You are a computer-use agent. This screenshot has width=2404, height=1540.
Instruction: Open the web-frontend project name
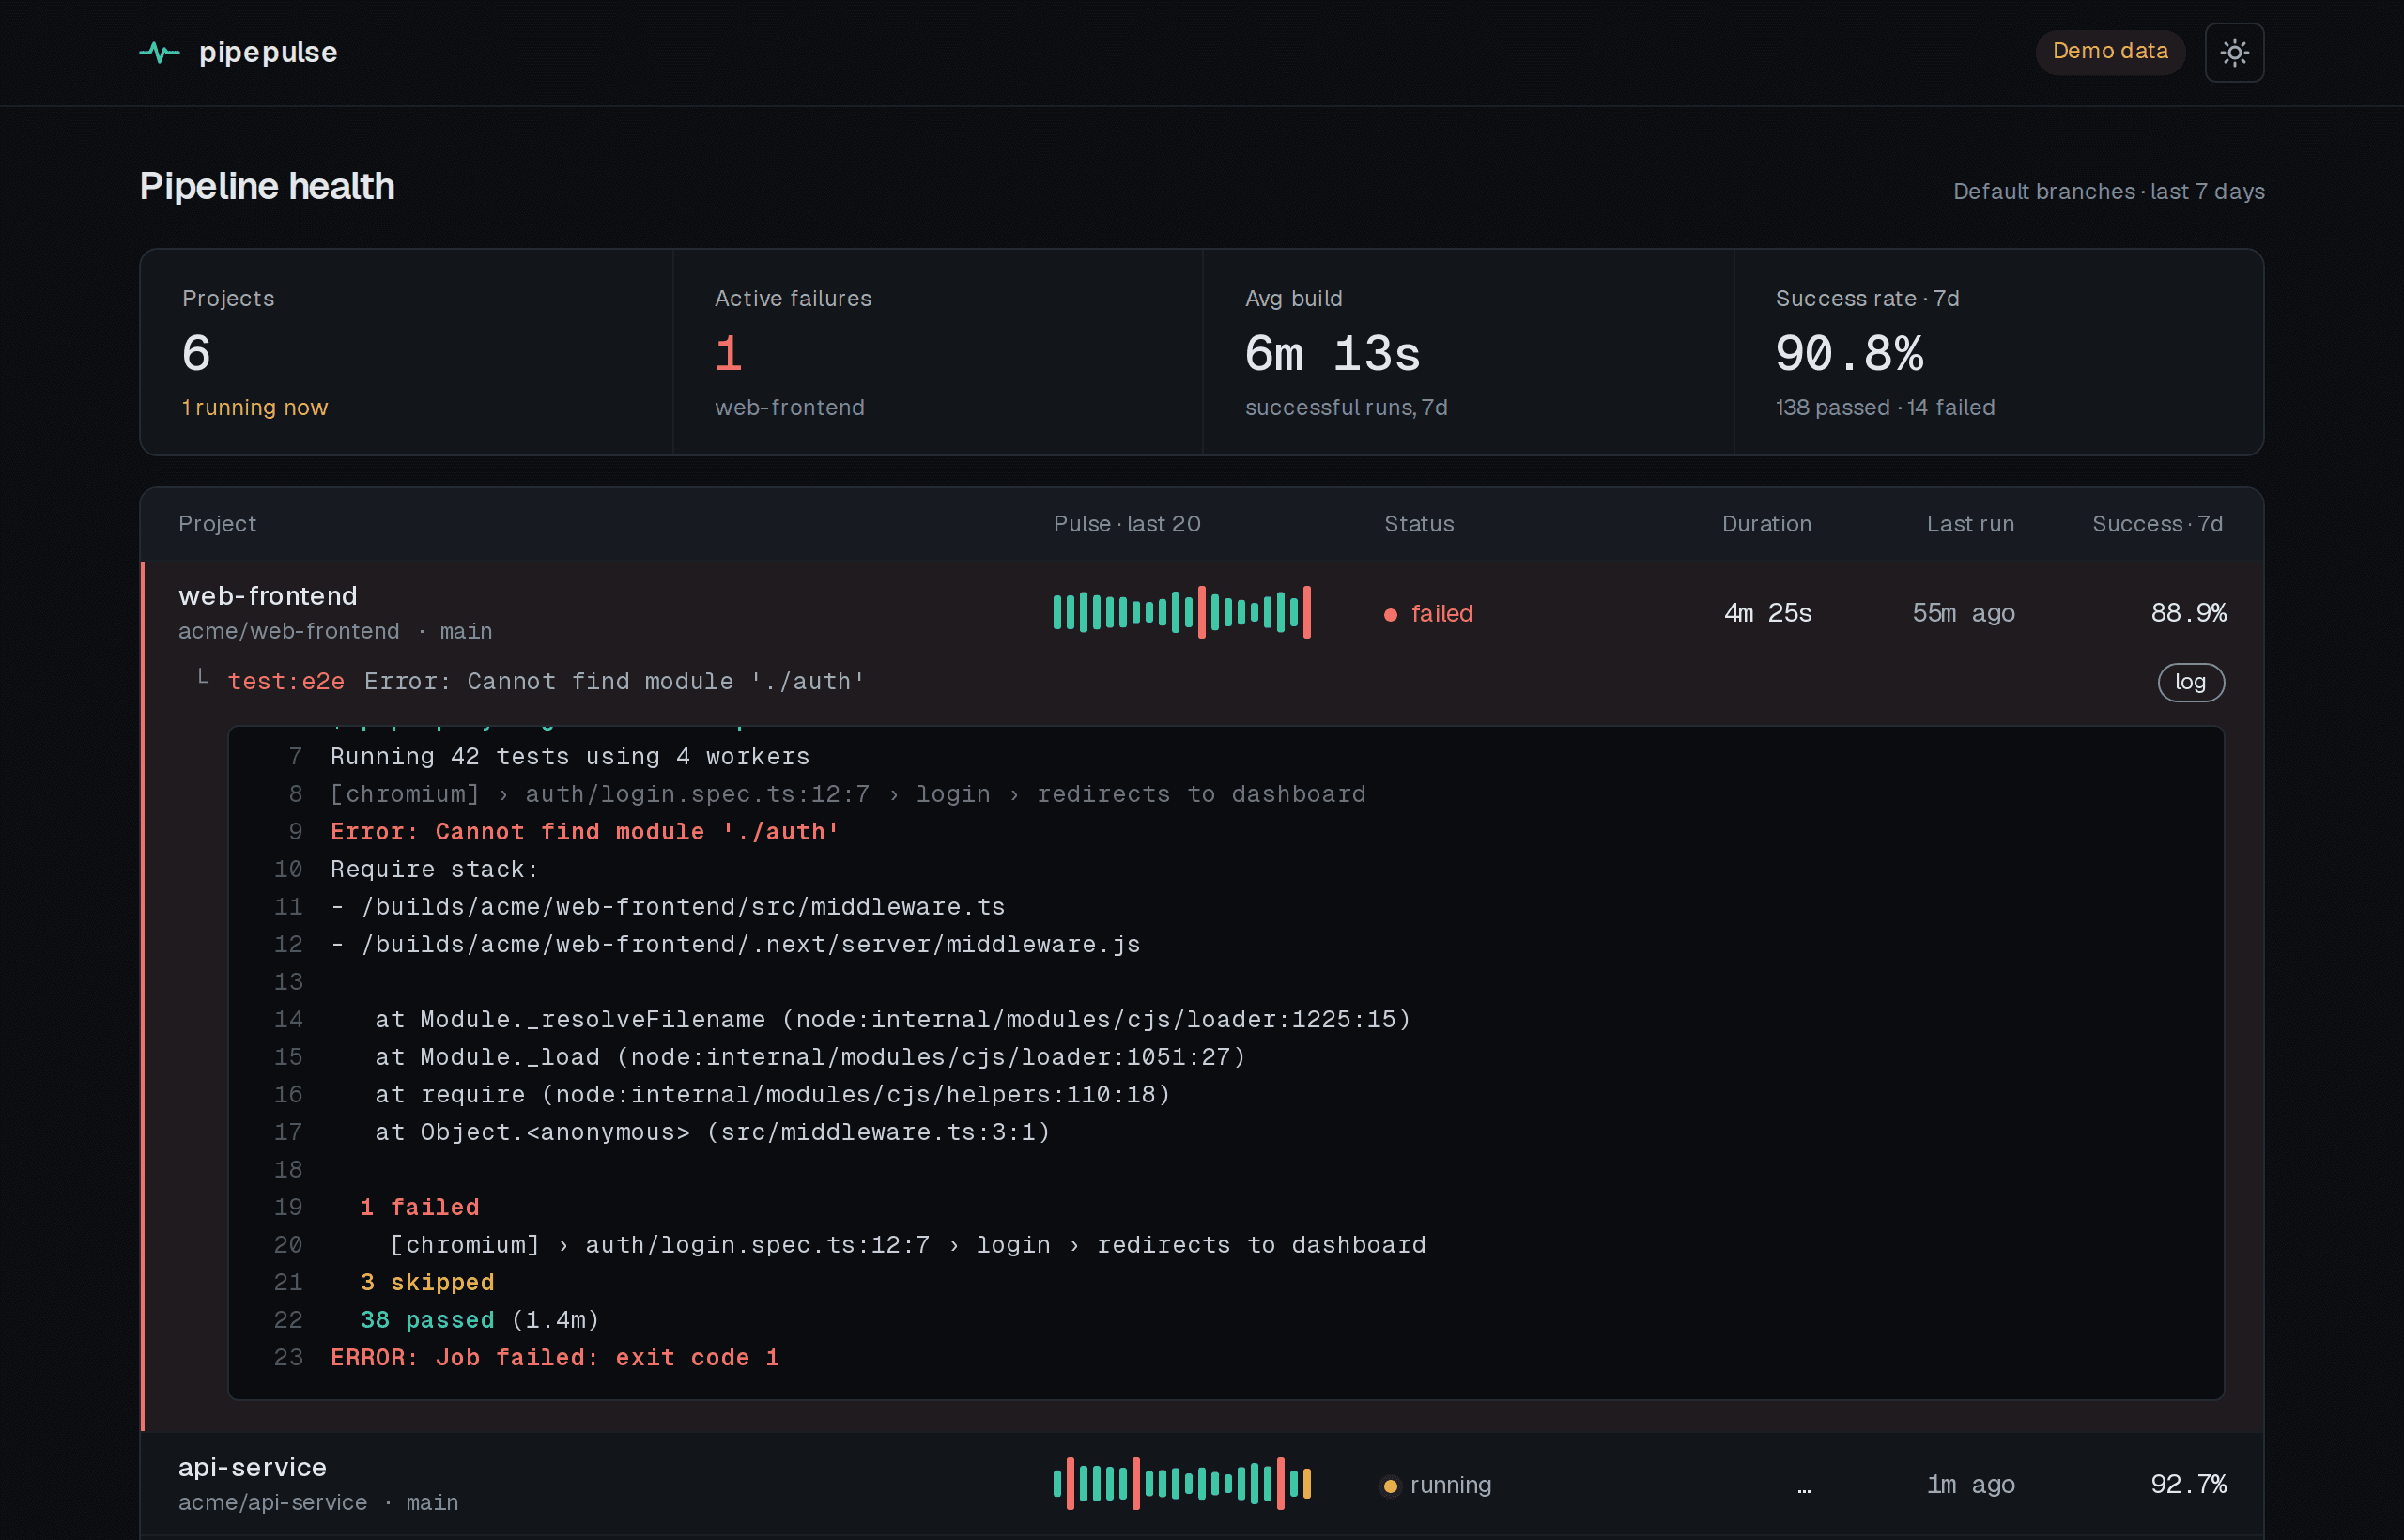[268, 596]
